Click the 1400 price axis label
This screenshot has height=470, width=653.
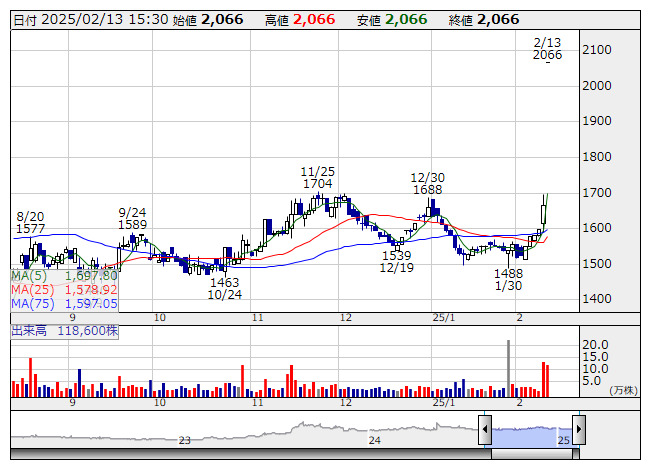(x=597, y=298)
